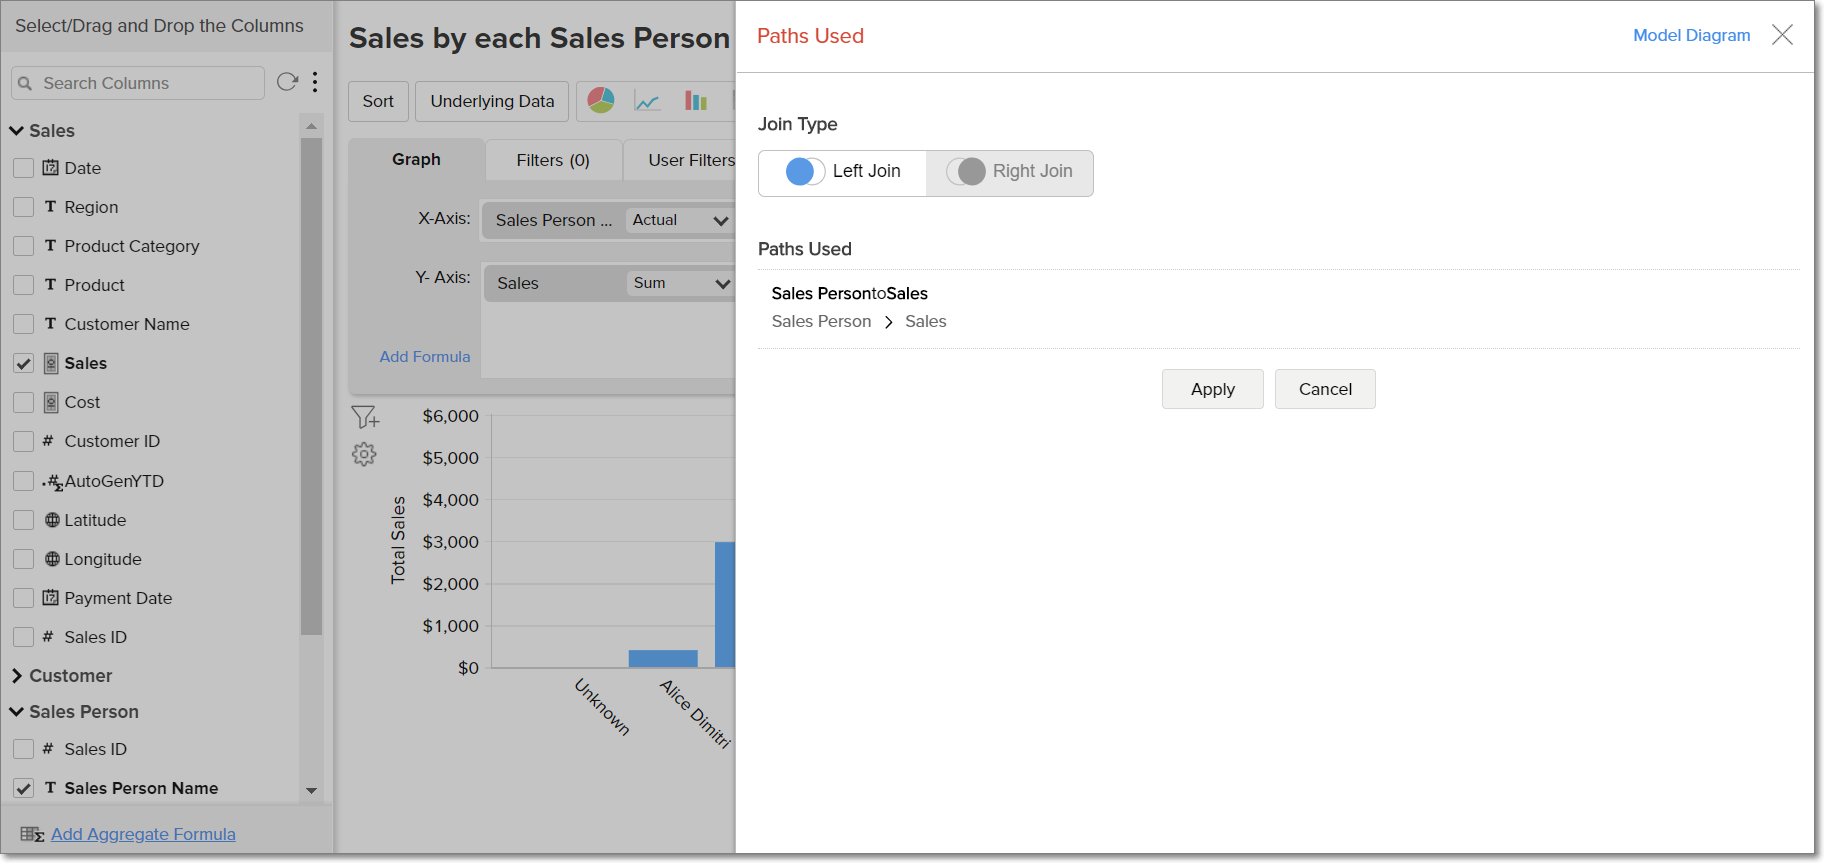Open the three-dot column options menu

click(x=315, y=82)
